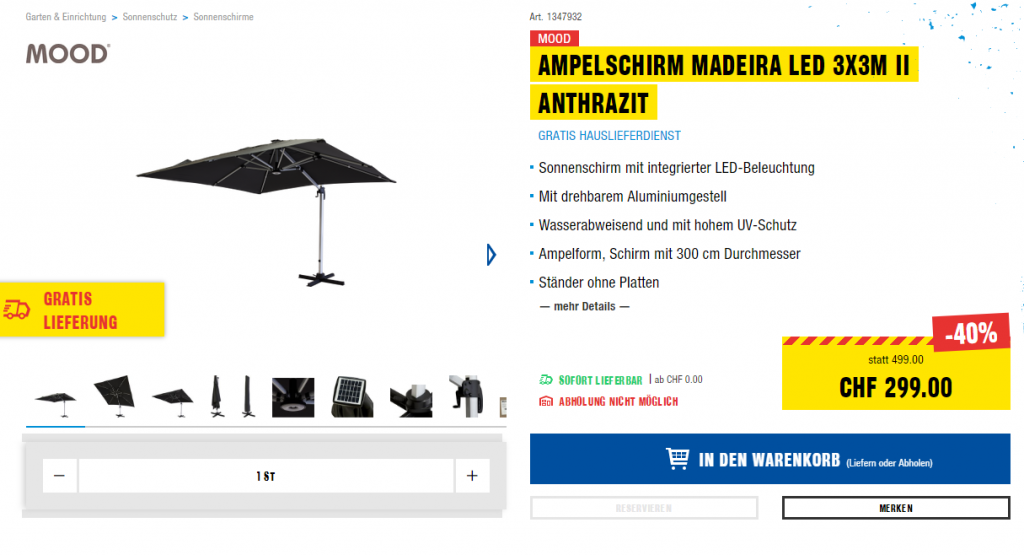Click the green Sofort lieferbar delivery icon
The width and height of the screenshot is (1024, 555).
(545, 379)
